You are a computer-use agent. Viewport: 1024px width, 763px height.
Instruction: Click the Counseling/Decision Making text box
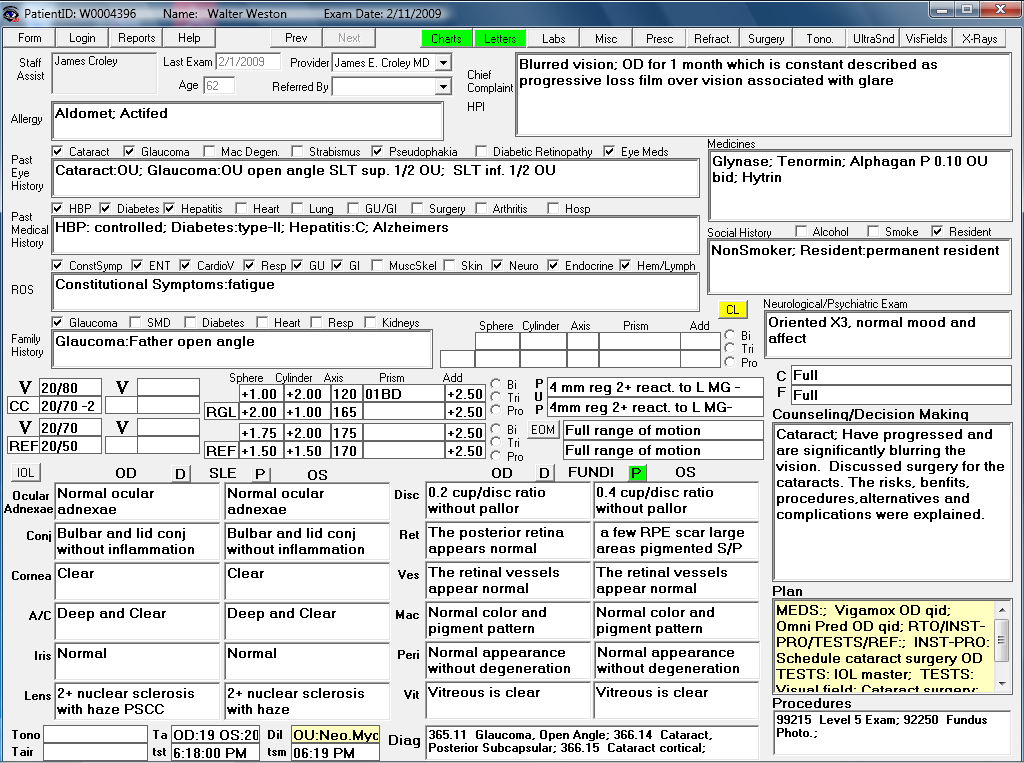(892, 502)
